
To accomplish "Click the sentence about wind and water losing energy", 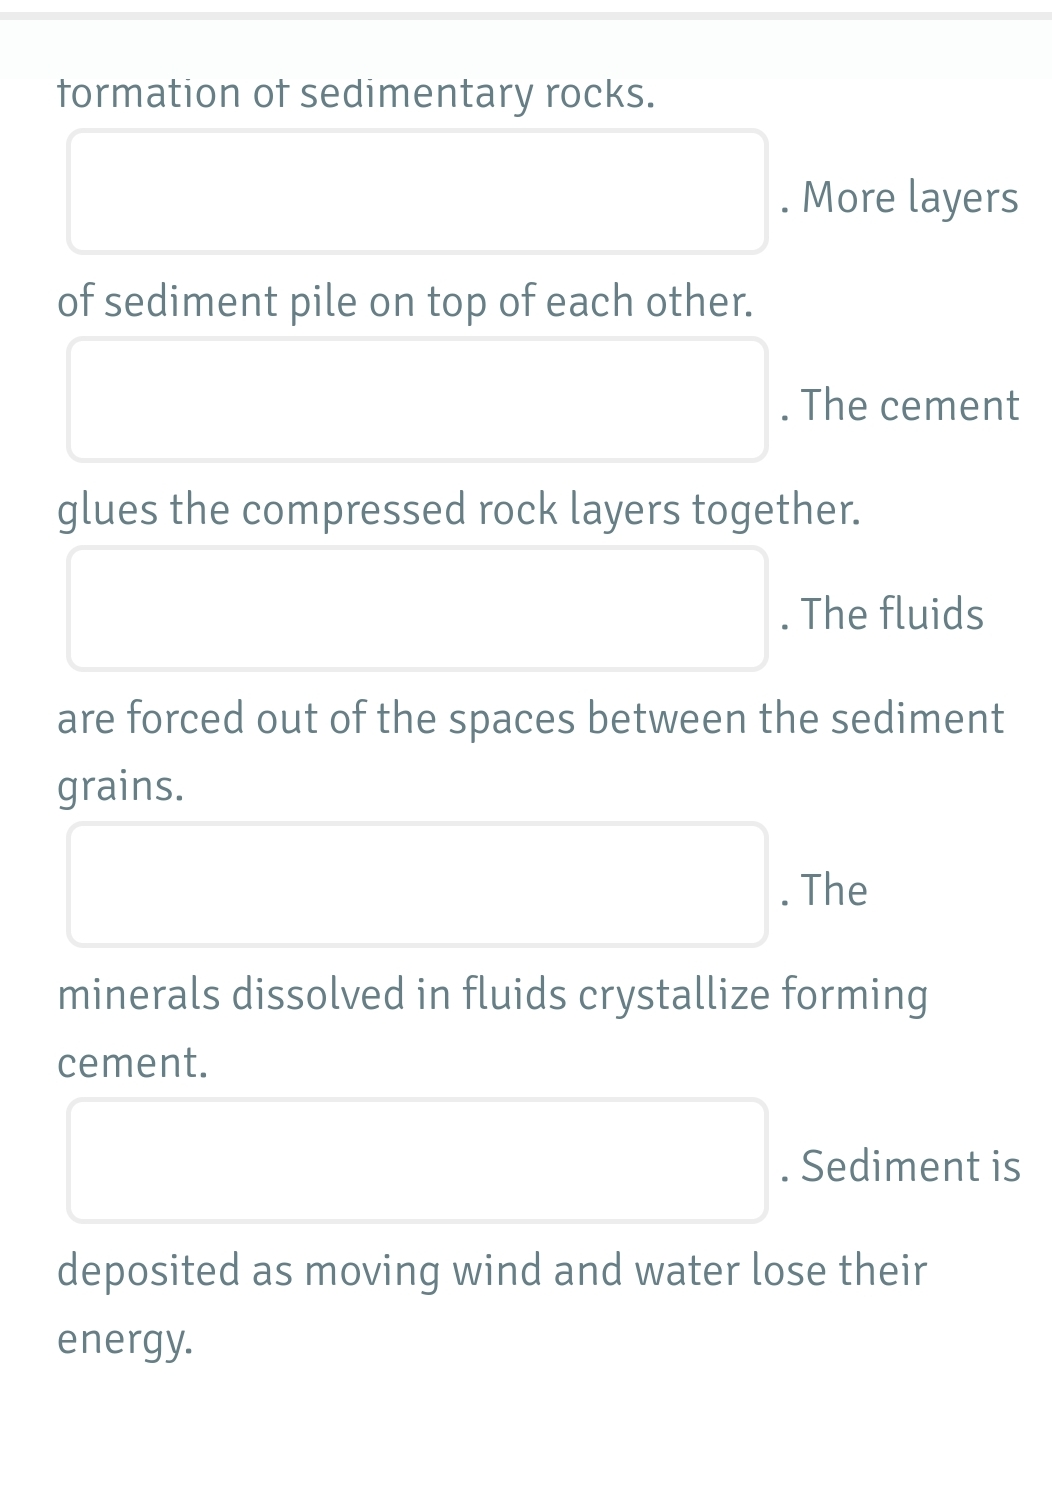I will (492, 1269).
